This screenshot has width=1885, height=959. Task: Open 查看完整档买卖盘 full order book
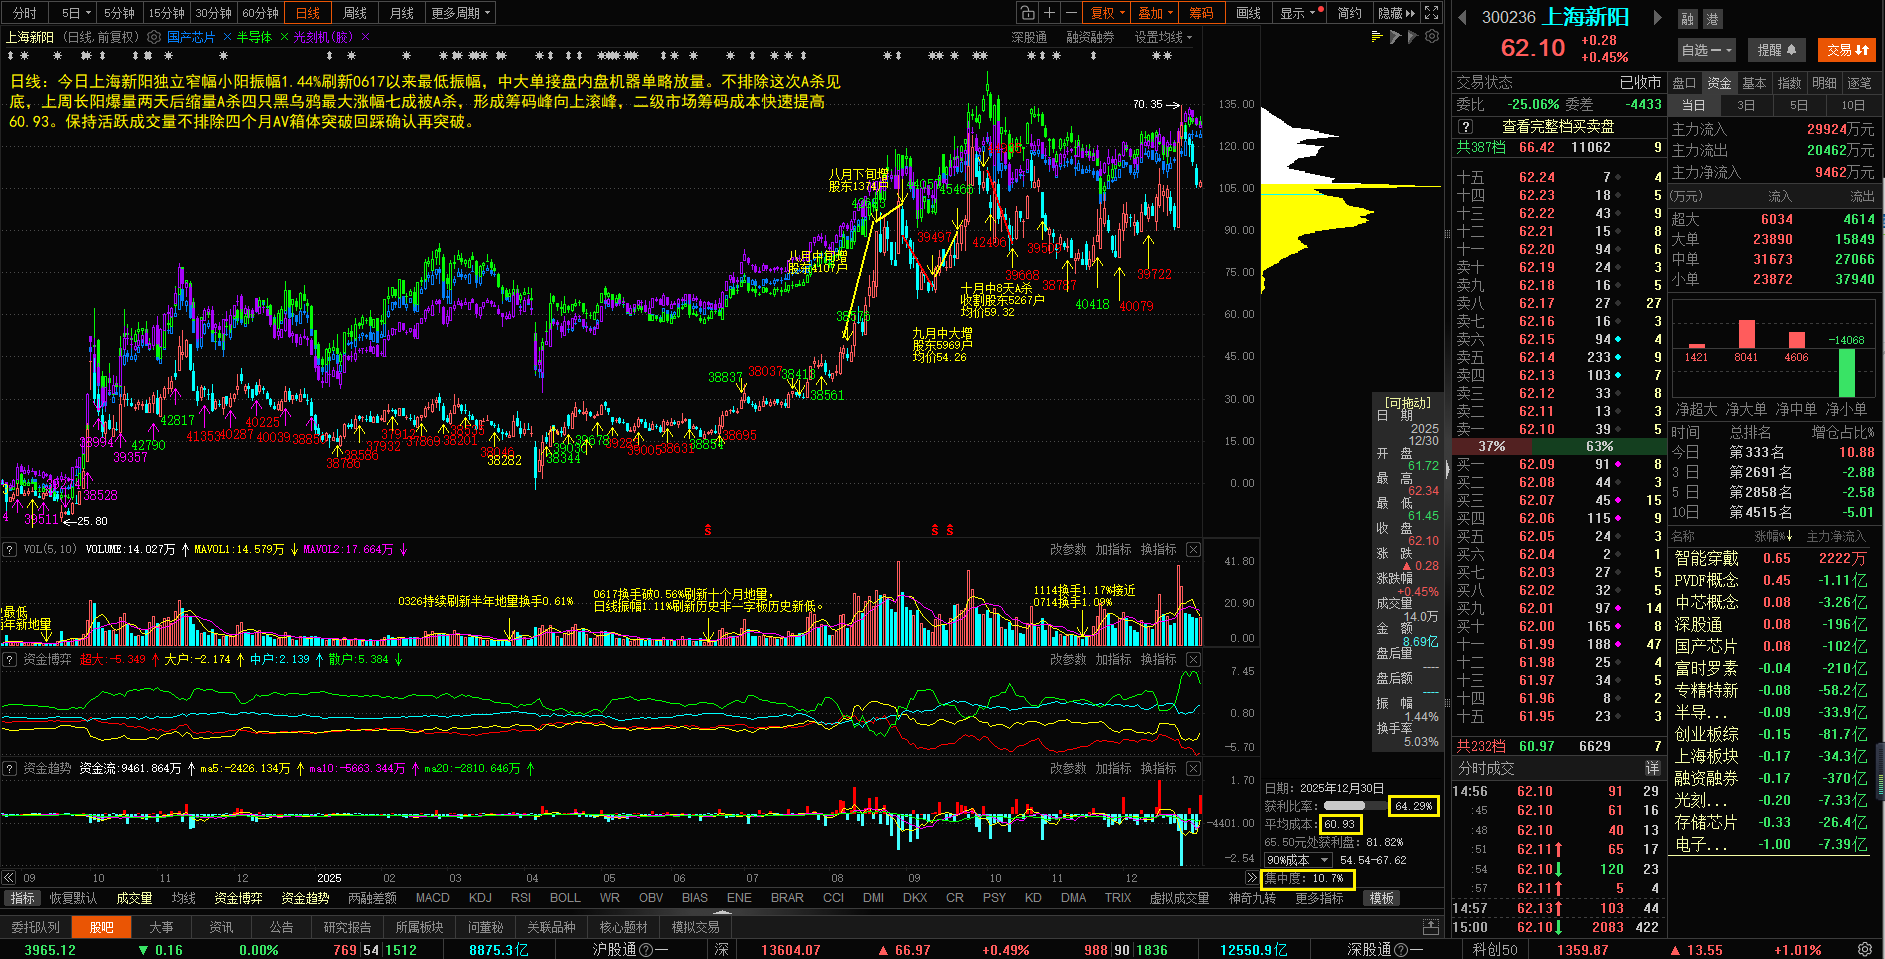click(x=1558, y=127)
